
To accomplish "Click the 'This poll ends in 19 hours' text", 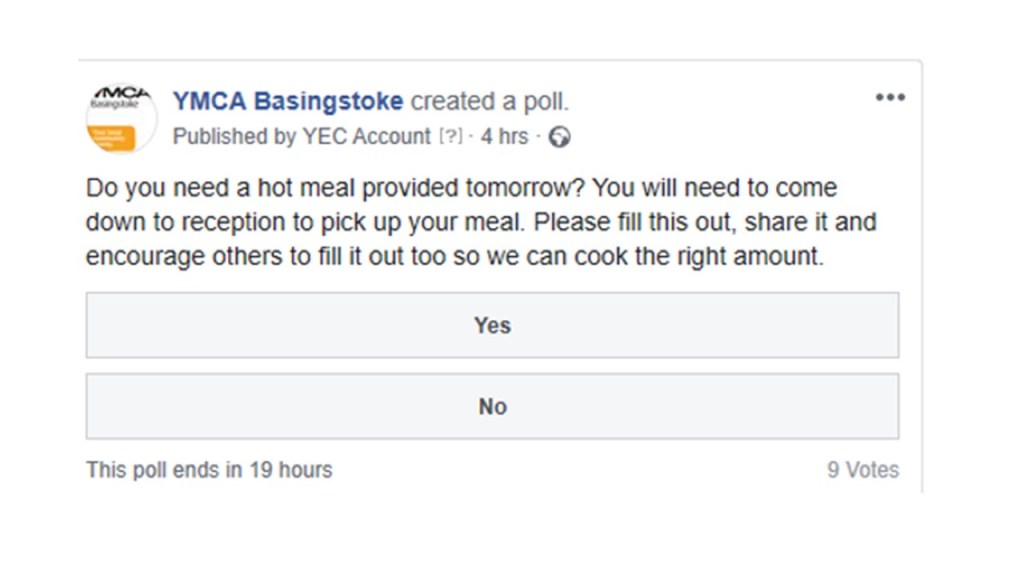I will (x=209, y=470).
